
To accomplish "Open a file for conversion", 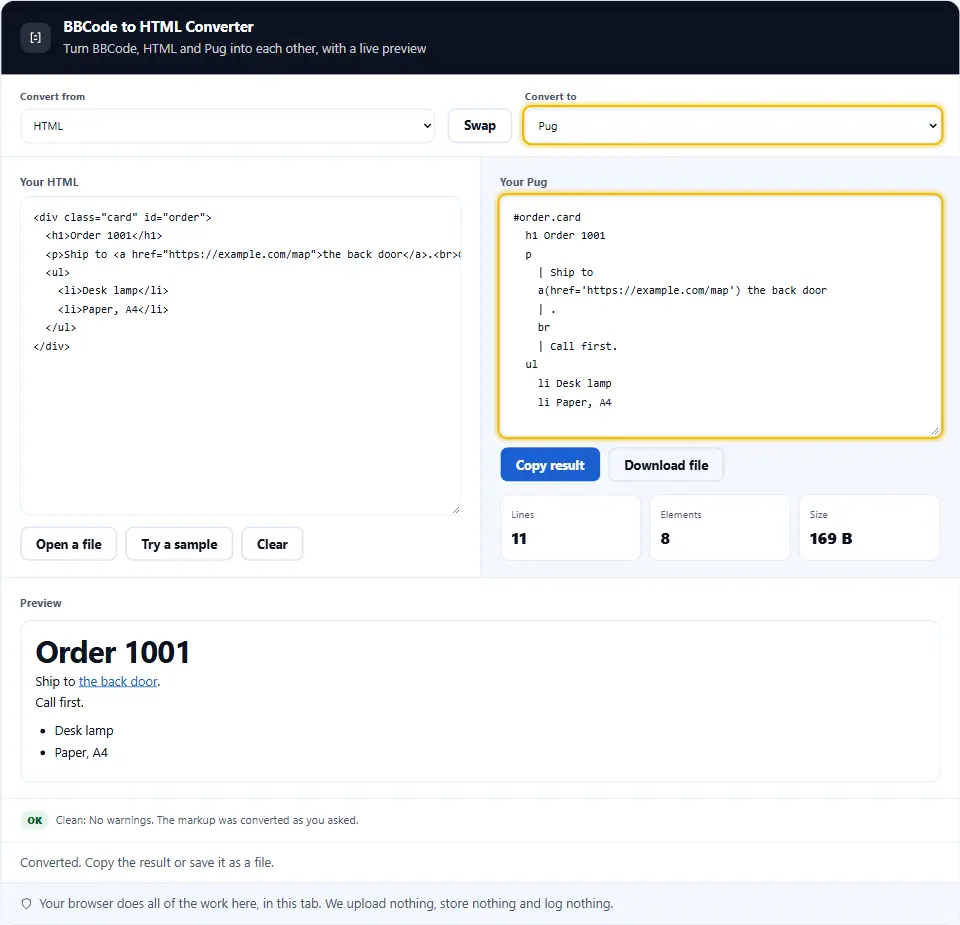I will click(69, 544).
